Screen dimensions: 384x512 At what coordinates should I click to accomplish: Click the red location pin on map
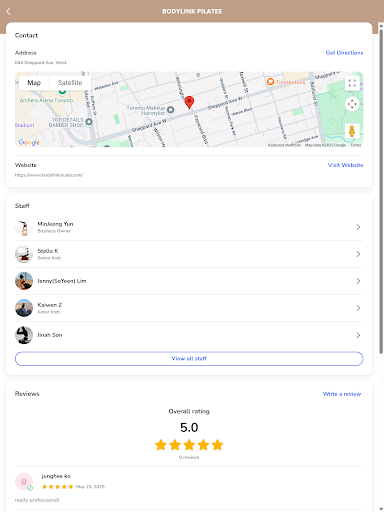(189, 102)
